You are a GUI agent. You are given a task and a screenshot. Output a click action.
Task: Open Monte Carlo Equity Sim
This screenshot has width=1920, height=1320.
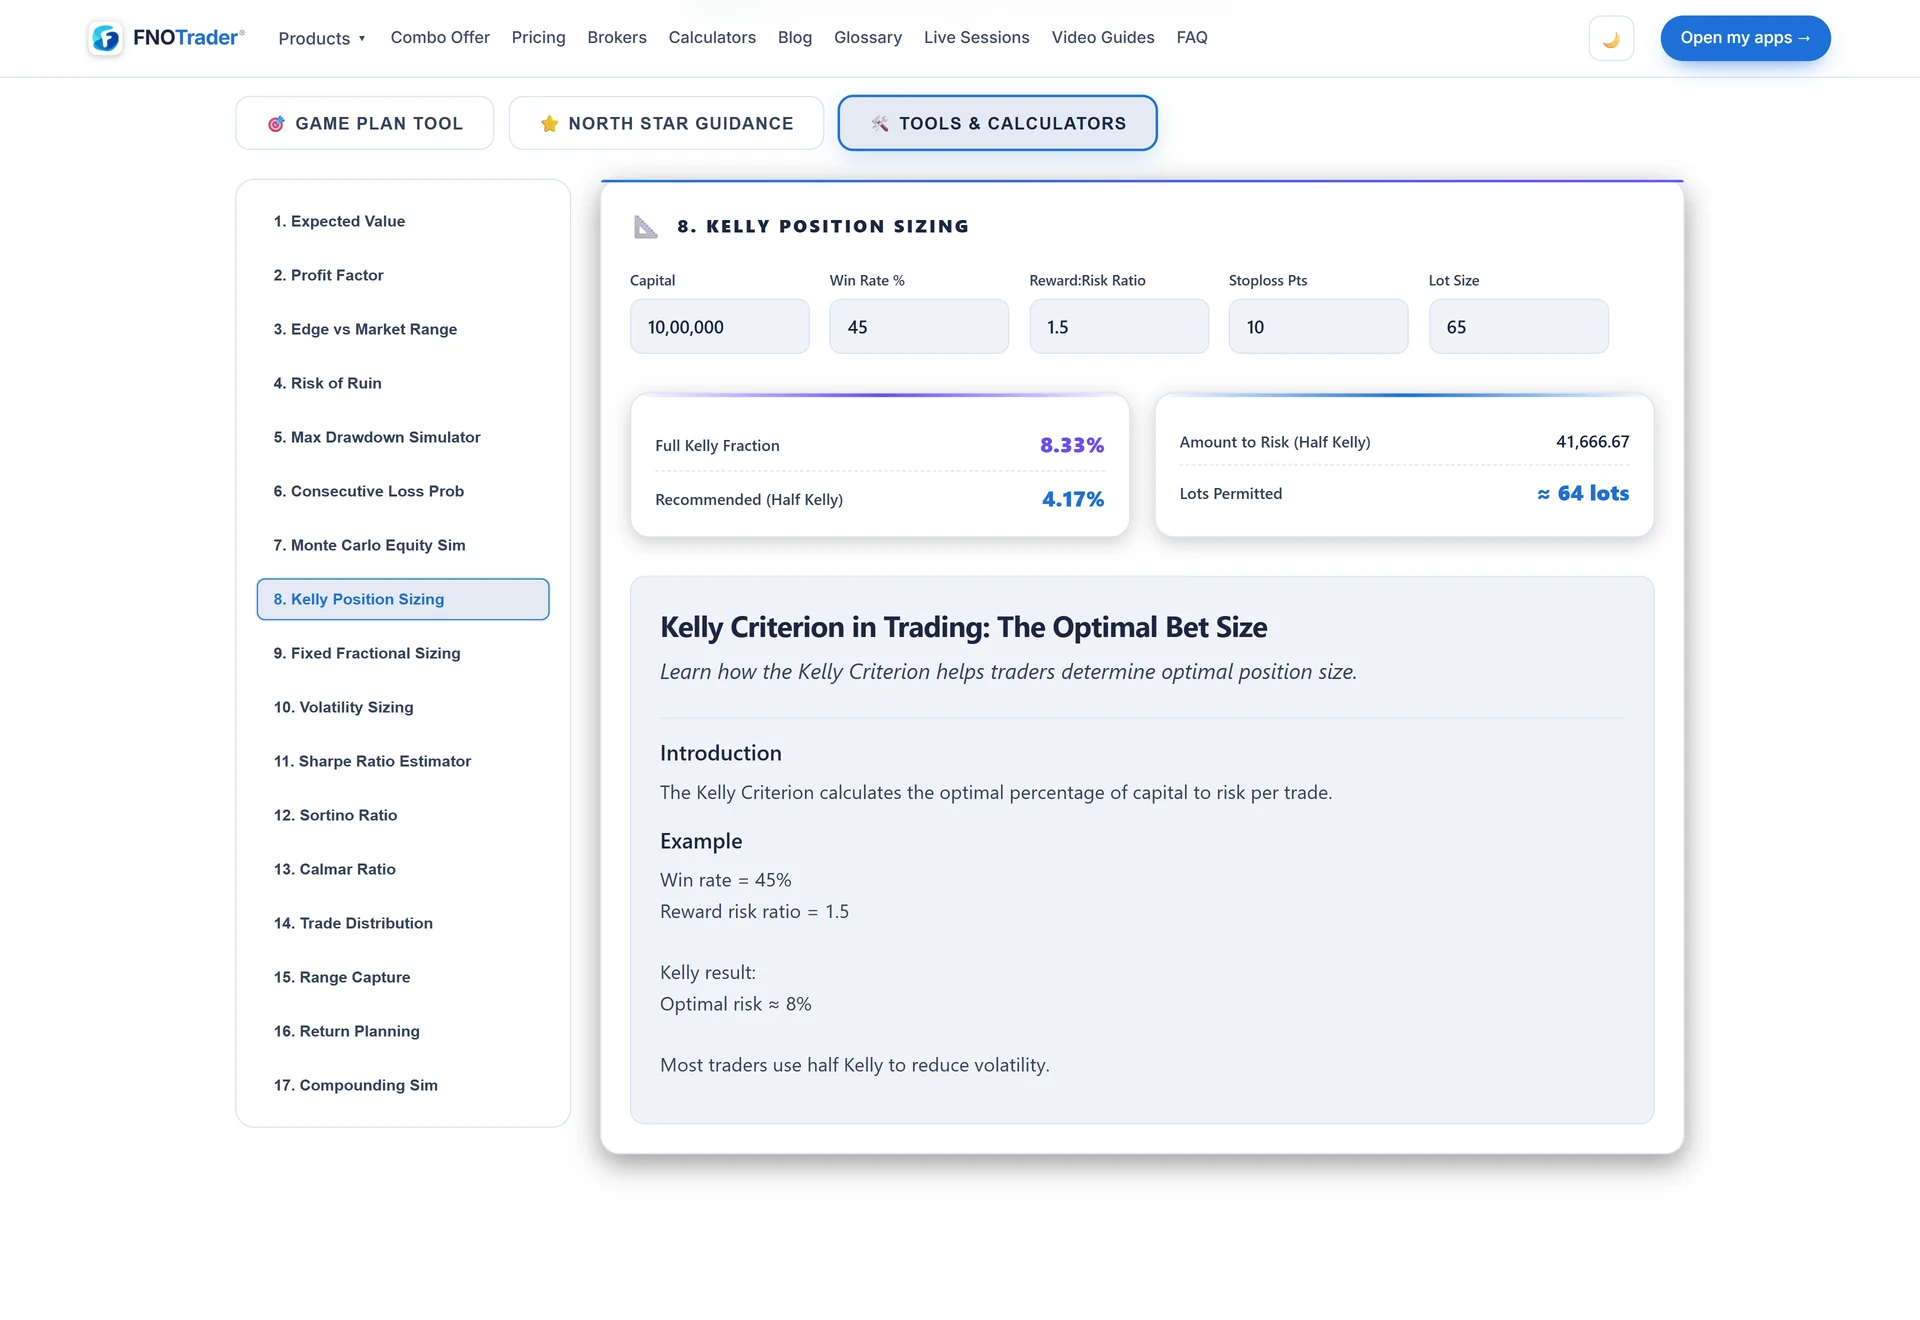point(403,545)
